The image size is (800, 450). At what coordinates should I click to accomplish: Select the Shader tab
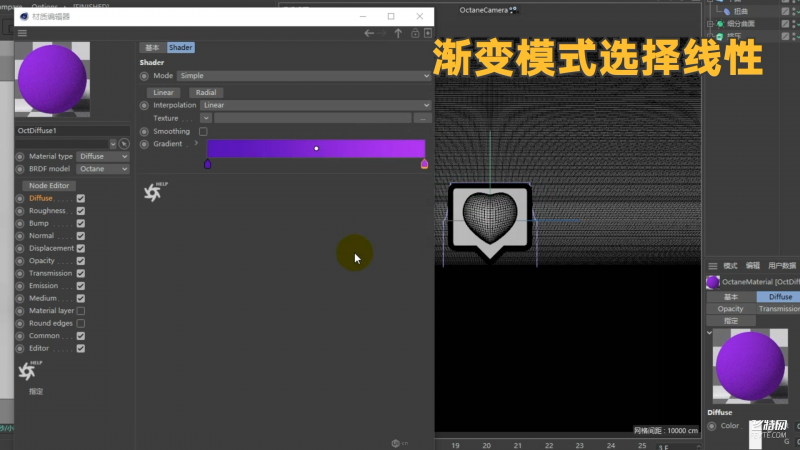click(181, 47)
